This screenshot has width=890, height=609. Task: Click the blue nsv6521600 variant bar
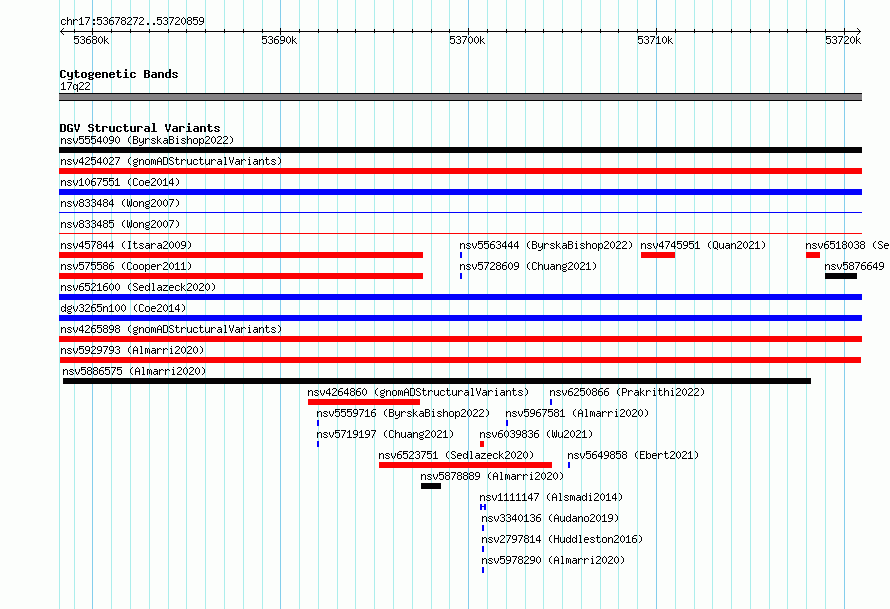click(460, 297)
